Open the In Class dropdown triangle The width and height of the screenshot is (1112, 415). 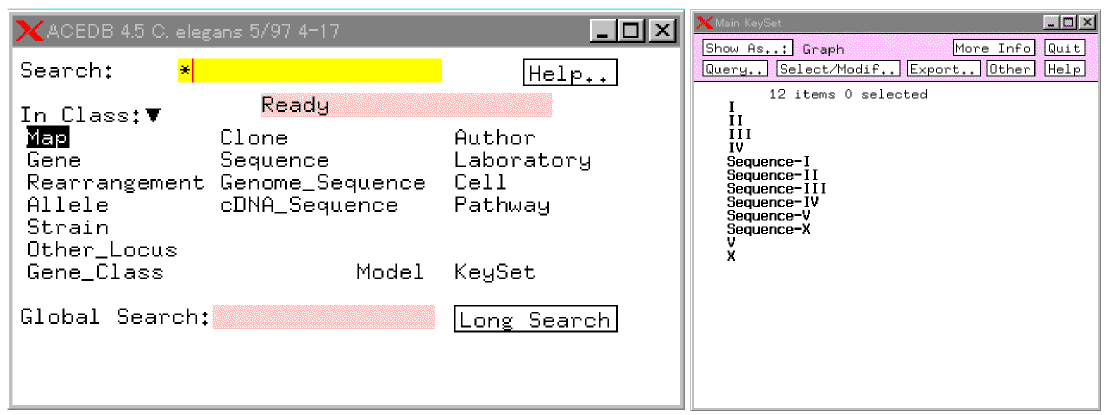click(x=153, y=115)
